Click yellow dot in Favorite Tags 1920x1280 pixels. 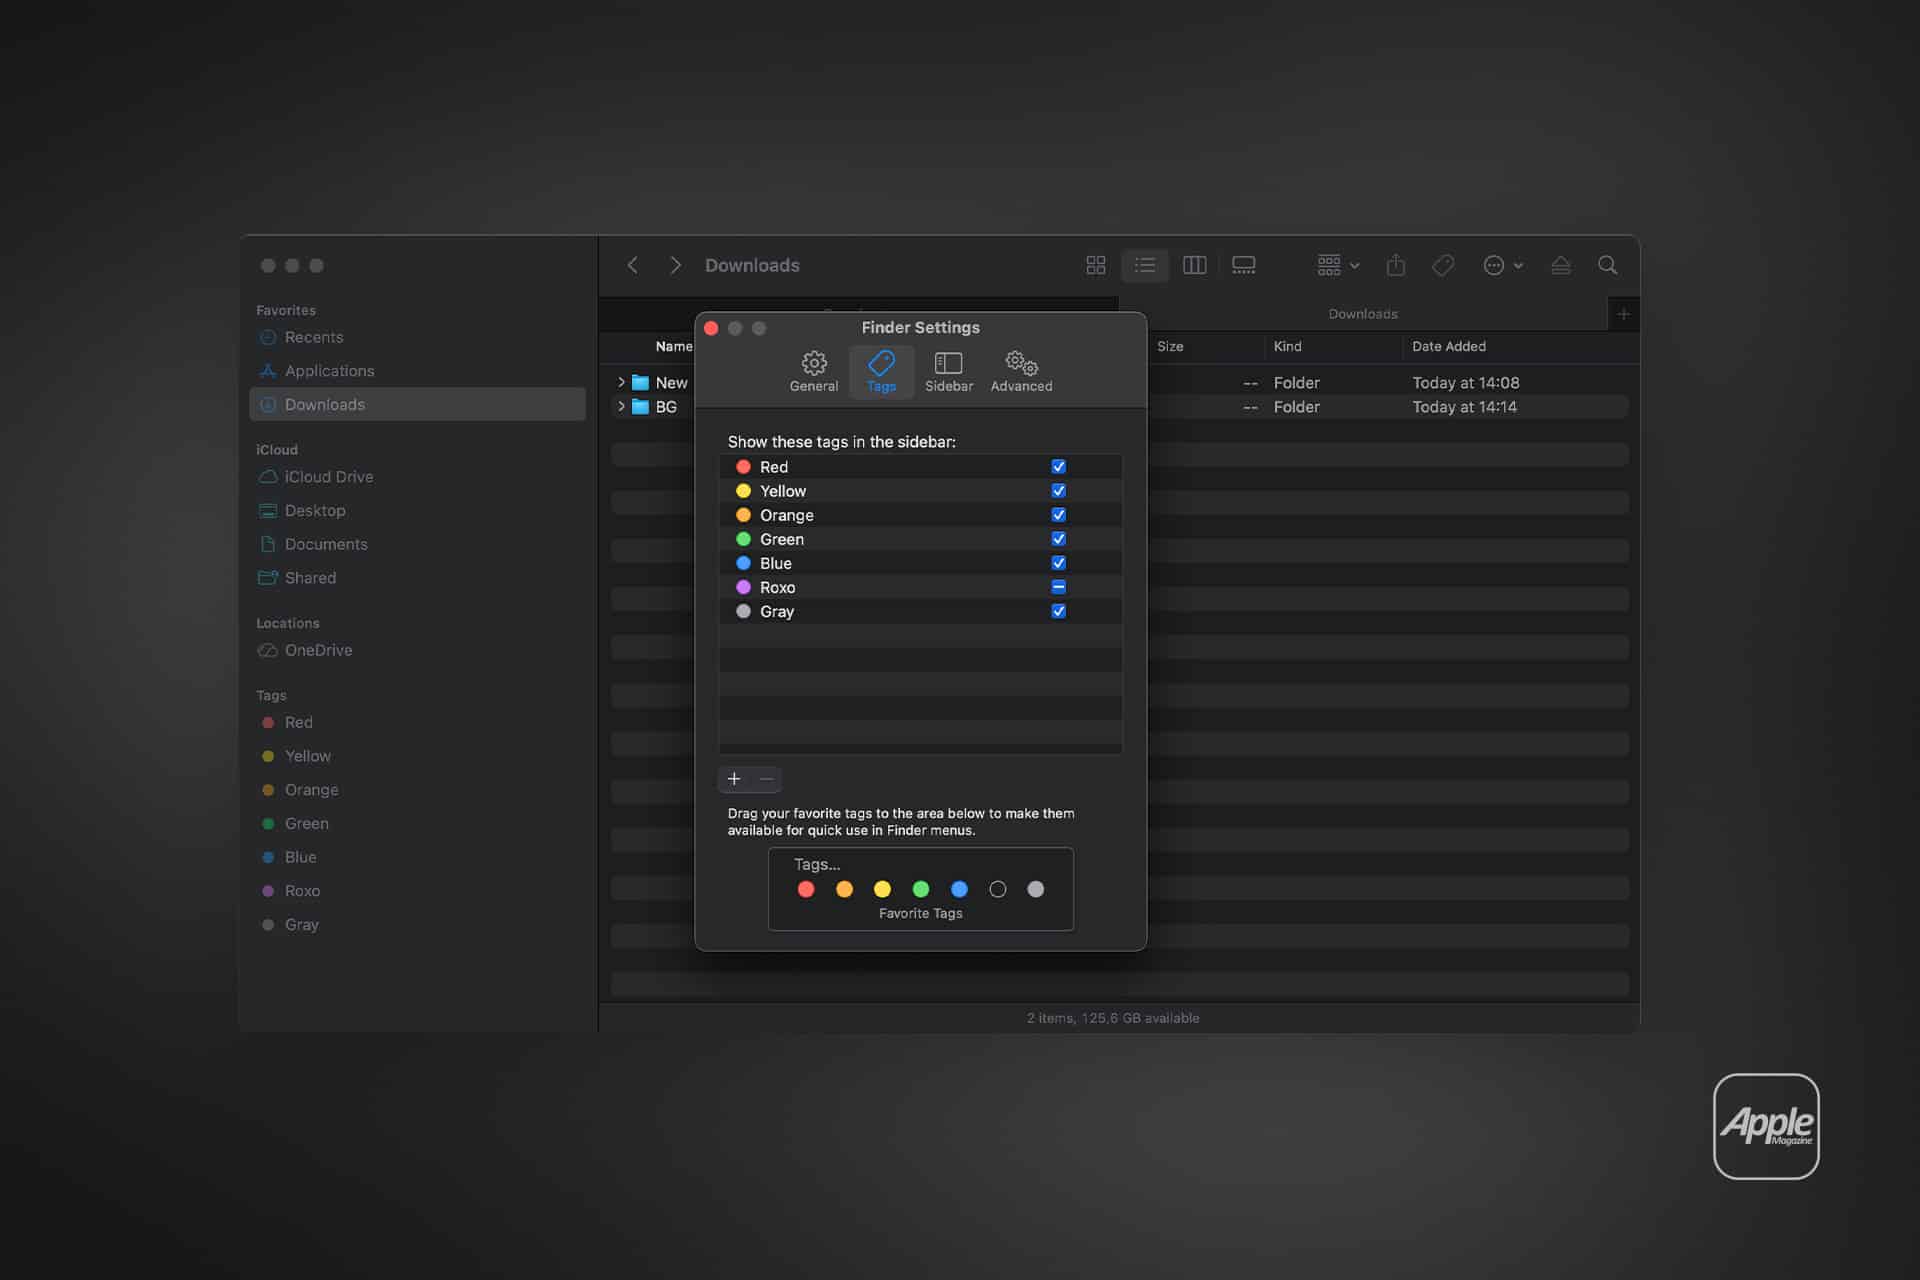[x=882, y=889]
